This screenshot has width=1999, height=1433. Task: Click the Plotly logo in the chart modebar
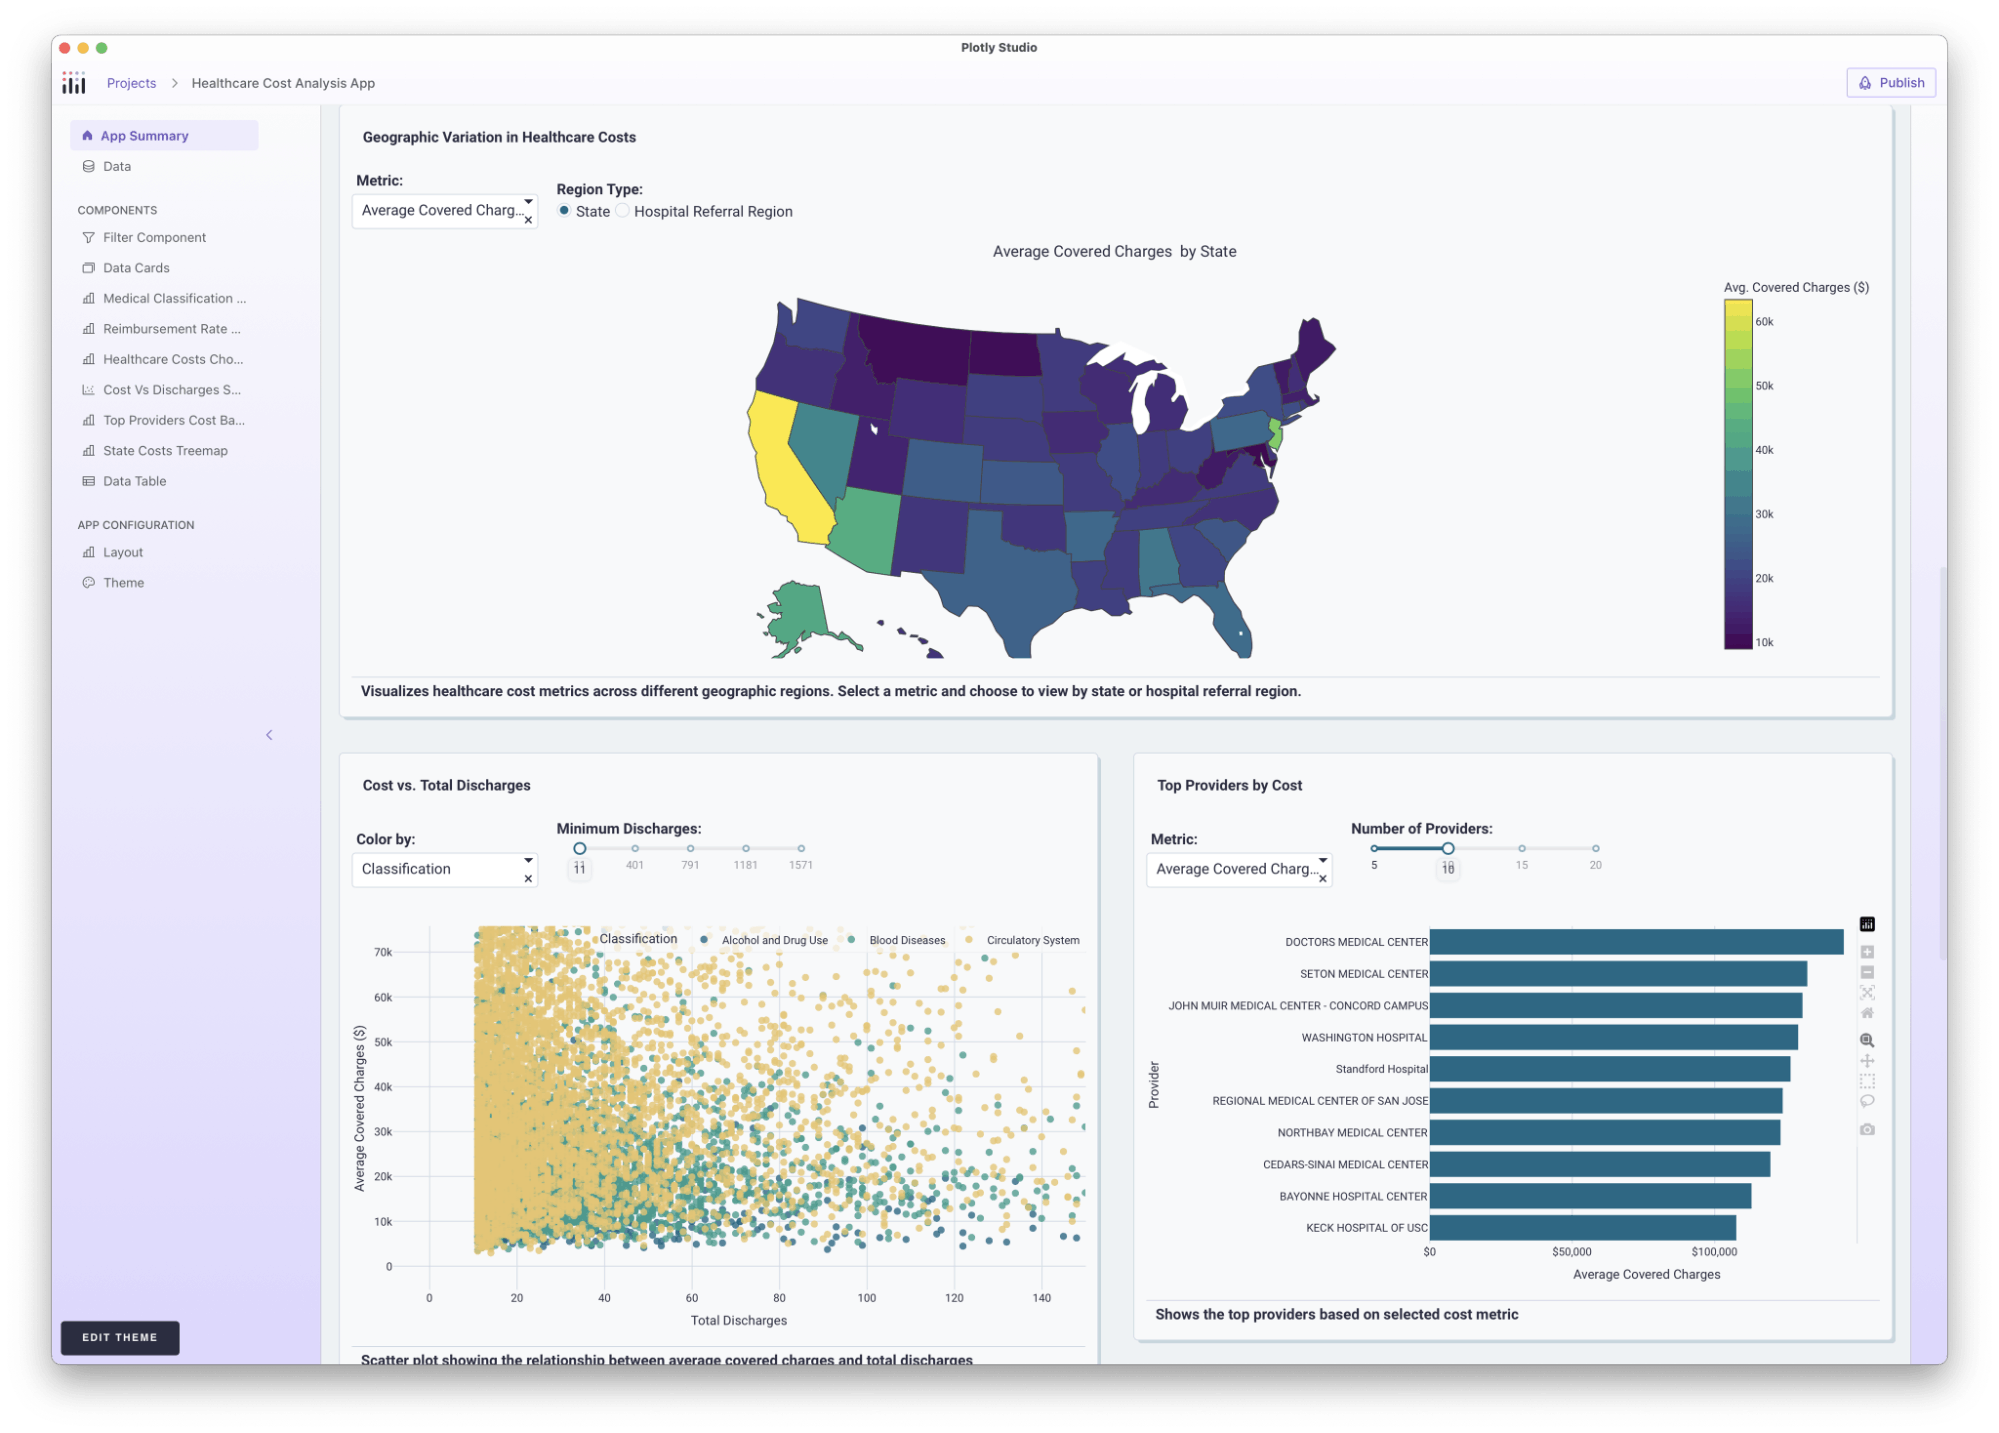pyautogui.click(x=1866, y=924)
